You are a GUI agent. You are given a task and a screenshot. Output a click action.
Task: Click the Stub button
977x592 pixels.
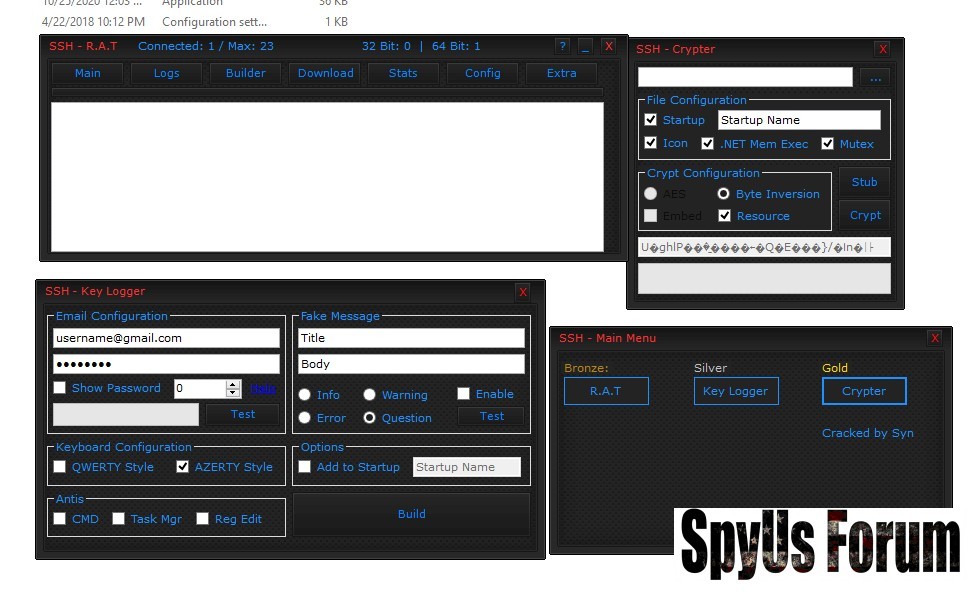point(864,182)
